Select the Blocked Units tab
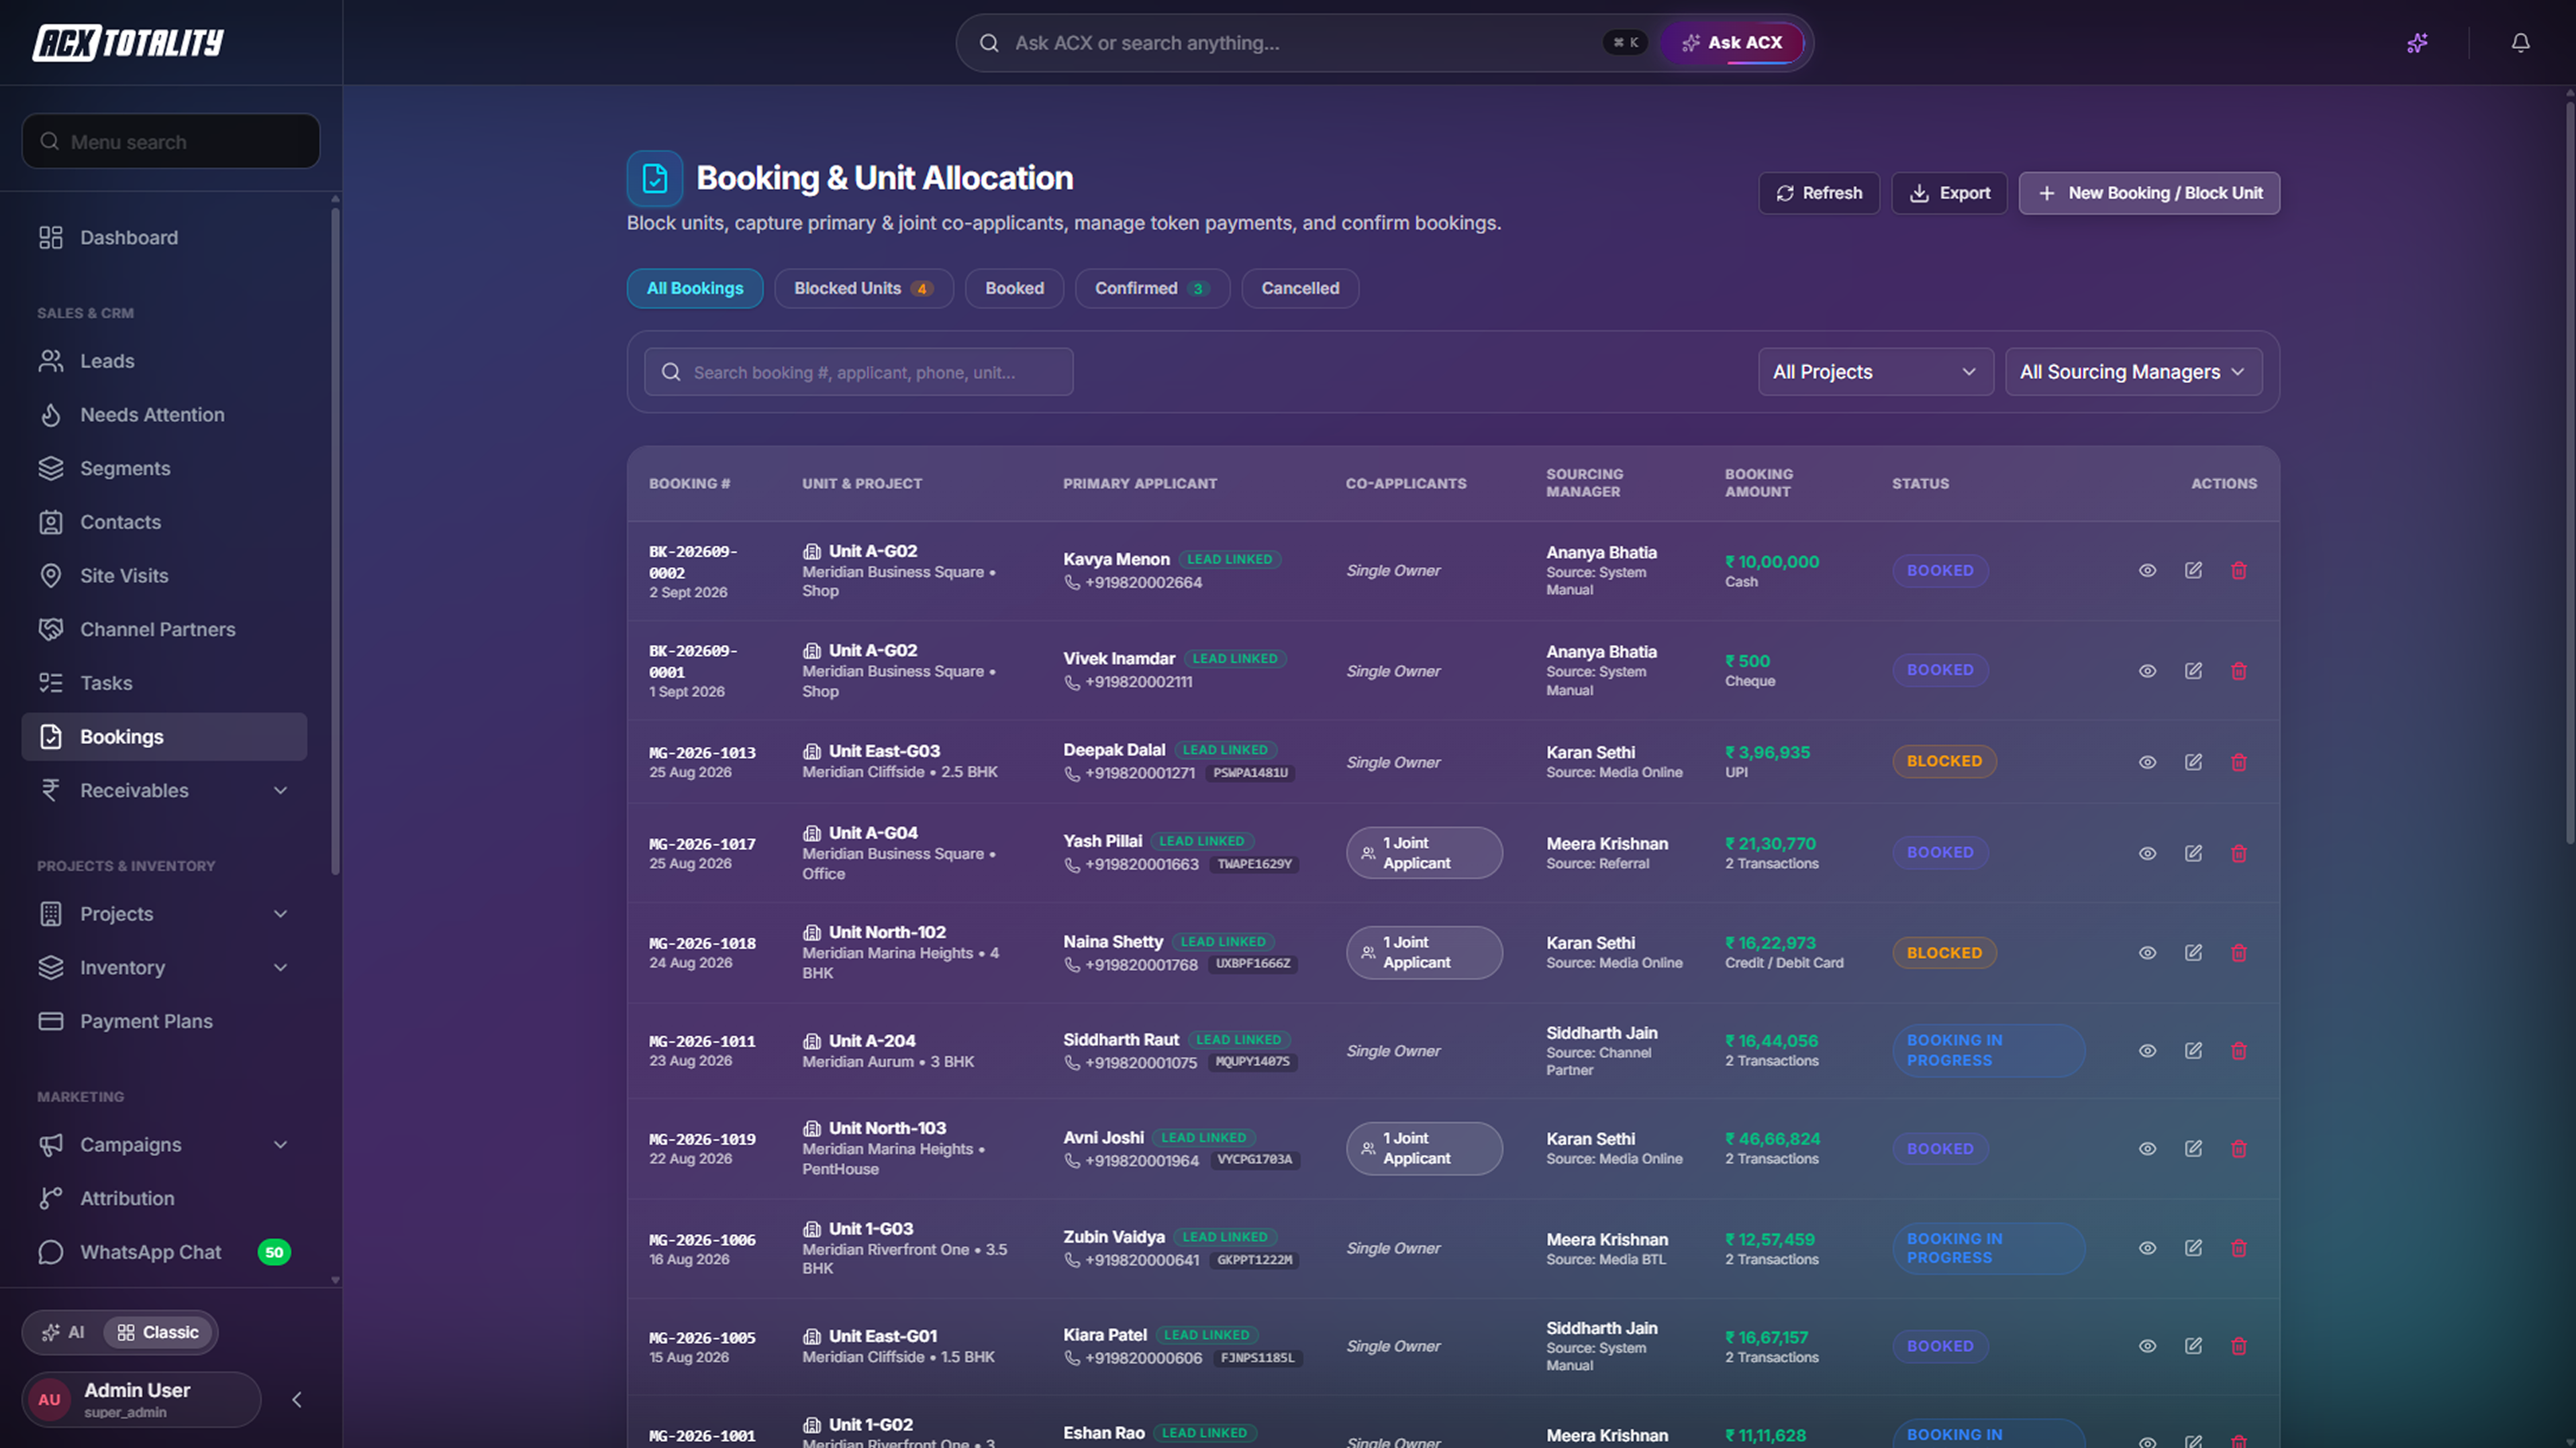This screenshot has width=2576, height=1448. coord(864,288)
